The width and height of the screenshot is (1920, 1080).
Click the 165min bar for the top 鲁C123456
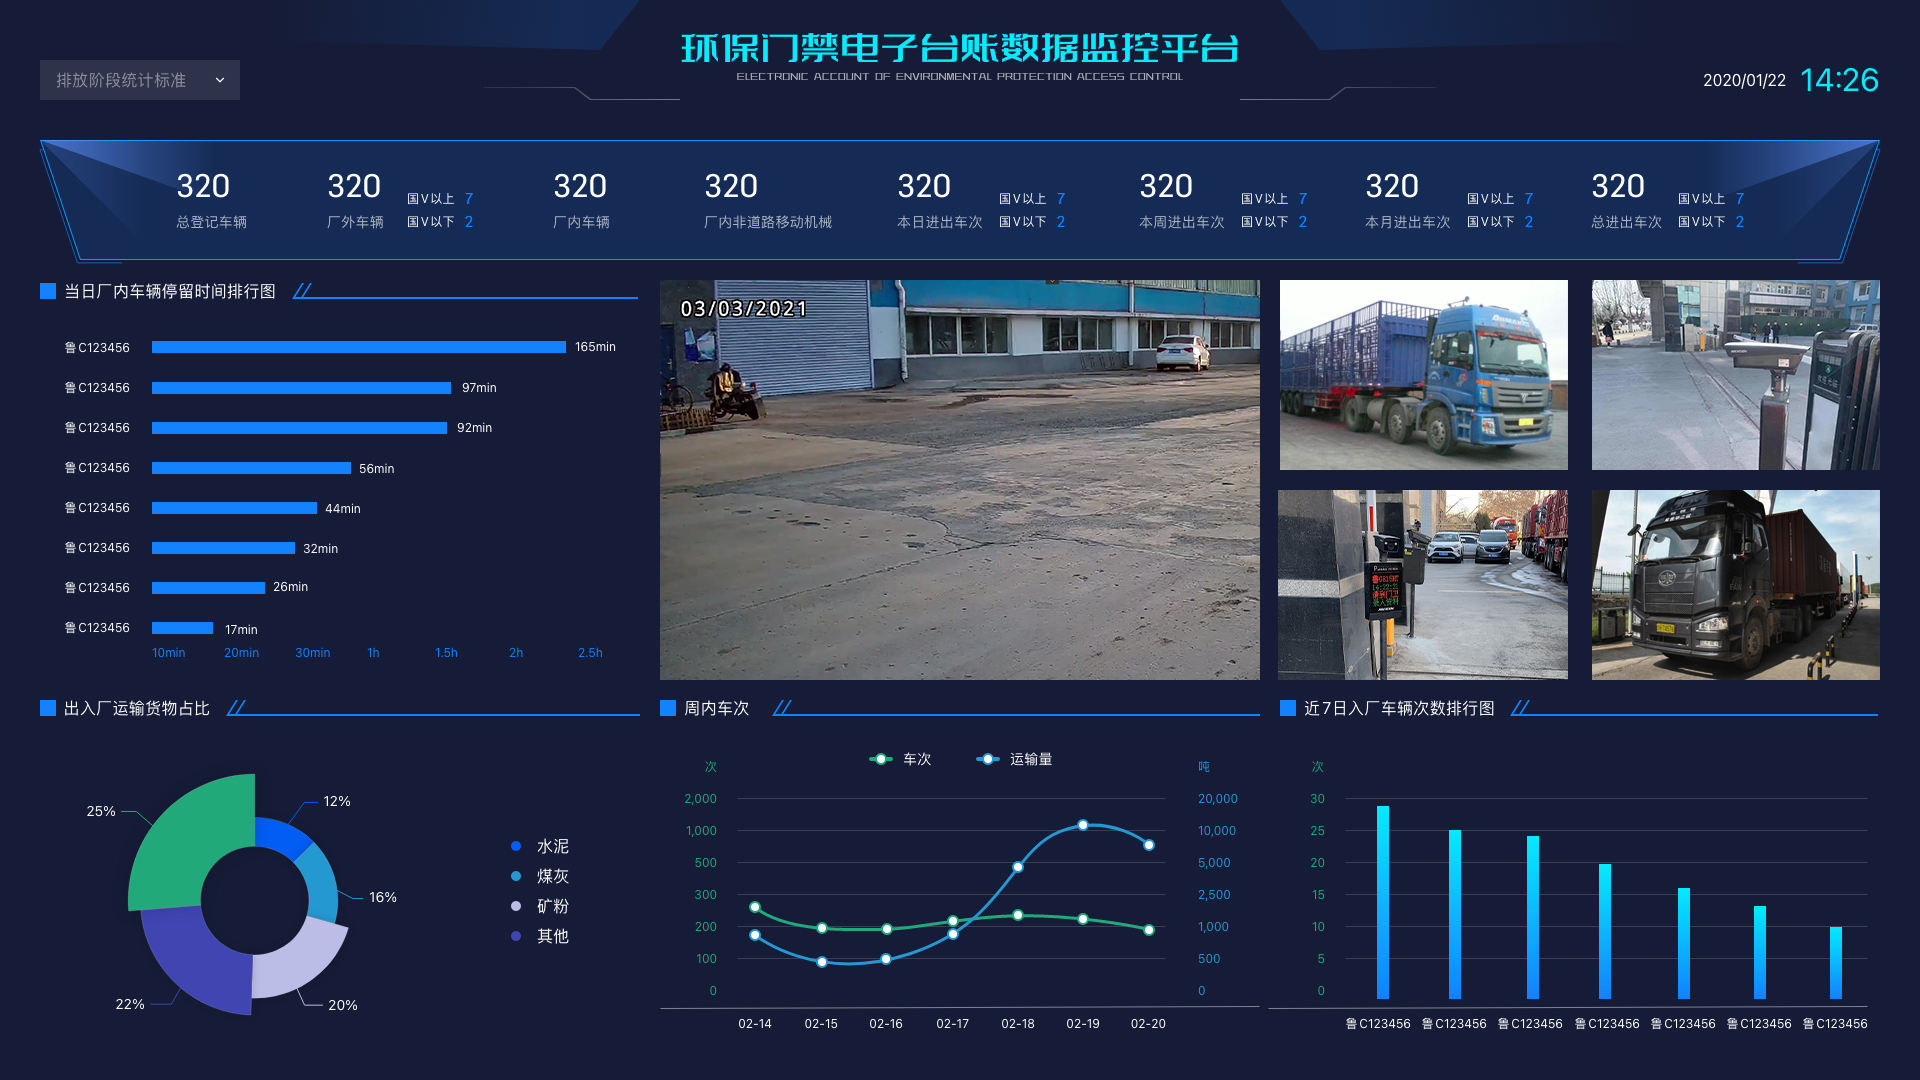pos(357,347)
